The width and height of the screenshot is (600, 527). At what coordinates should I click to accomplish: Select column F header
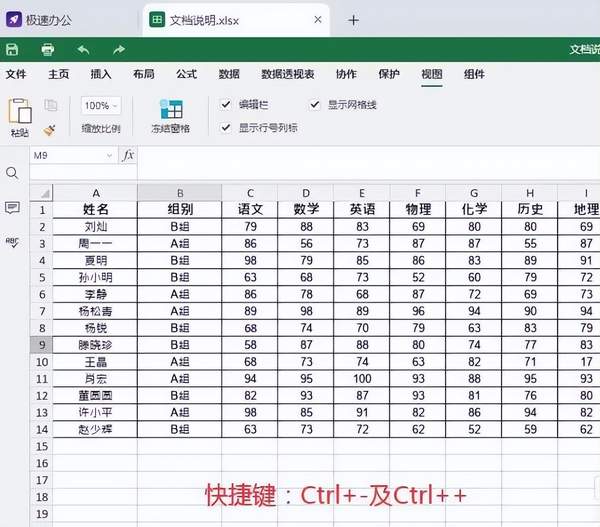[x=418, y=193]
